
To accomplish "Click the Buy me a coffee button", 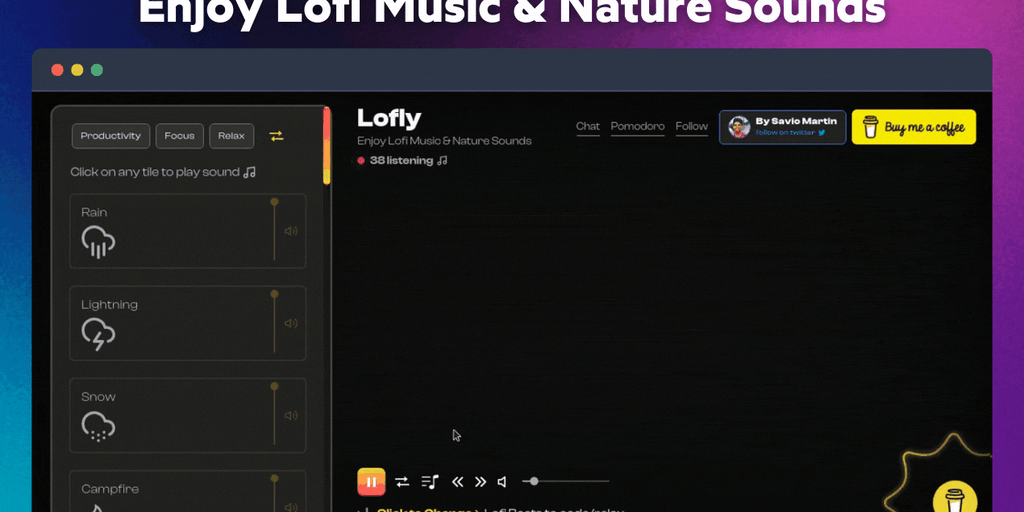I will coord(914,127).
